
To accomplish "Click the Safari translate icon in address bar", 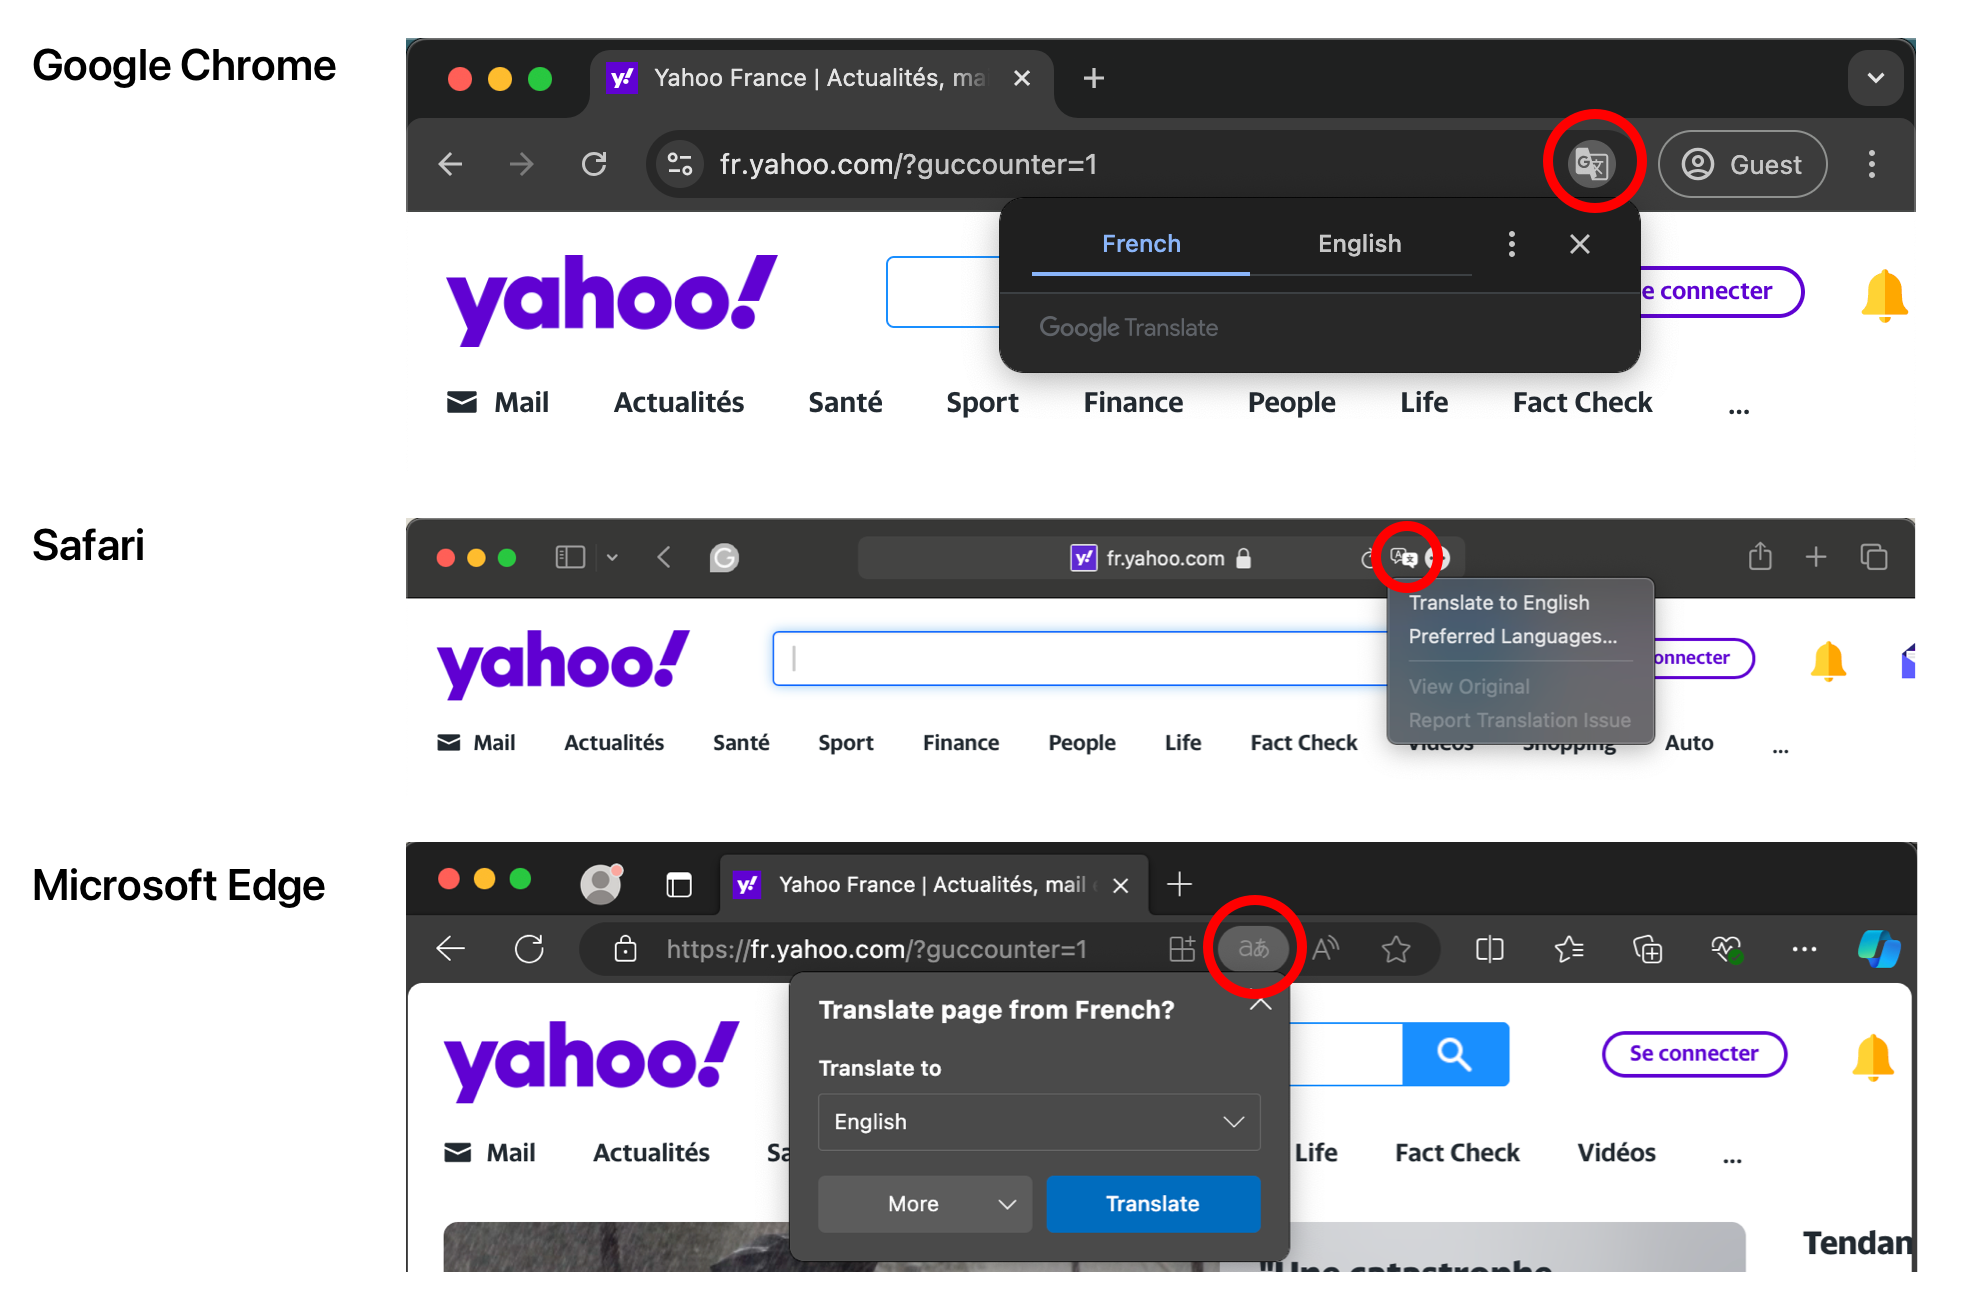I will (x=1404, y=557).
